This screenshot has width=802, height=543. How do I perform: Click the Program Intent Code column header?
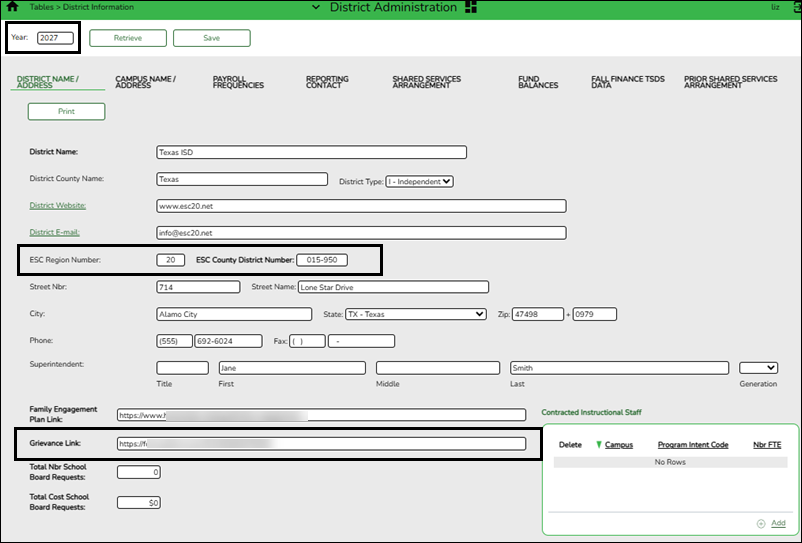[693, 445]
